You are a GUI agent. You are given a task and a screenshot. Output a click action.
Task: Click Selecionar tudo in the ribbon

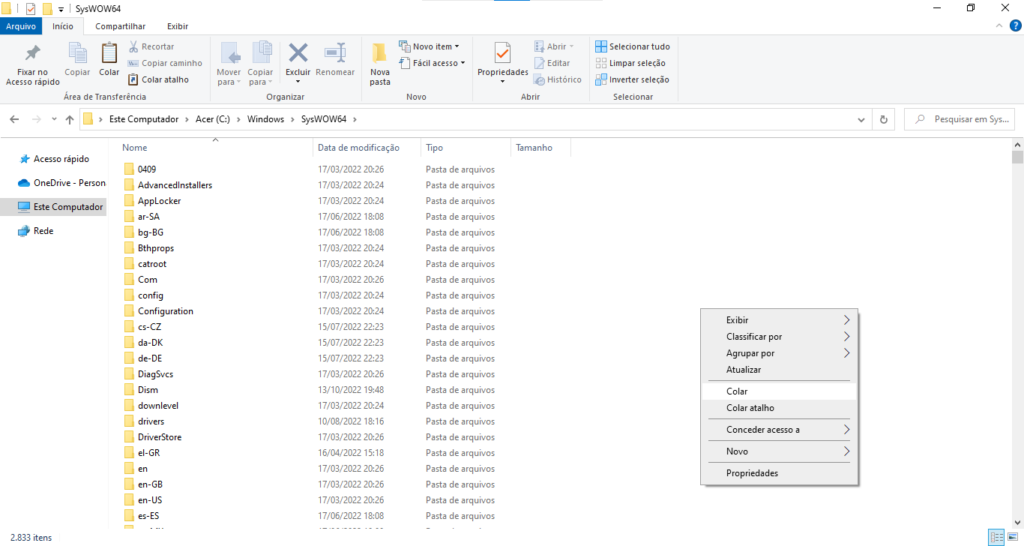tap(632, 46)
